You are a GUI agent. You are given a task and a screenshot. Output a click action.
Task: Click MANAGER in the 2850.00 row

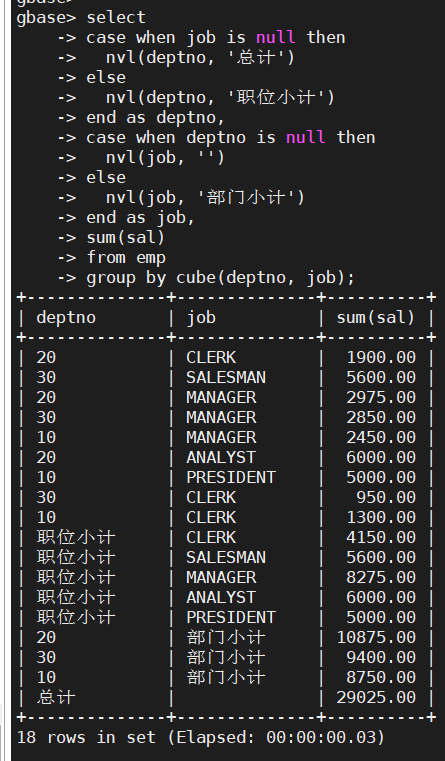coord(221,417)
